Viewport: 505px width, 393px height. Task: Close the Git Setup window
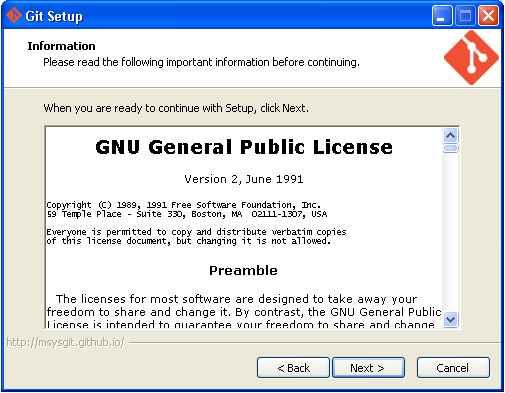pos(489,15)
